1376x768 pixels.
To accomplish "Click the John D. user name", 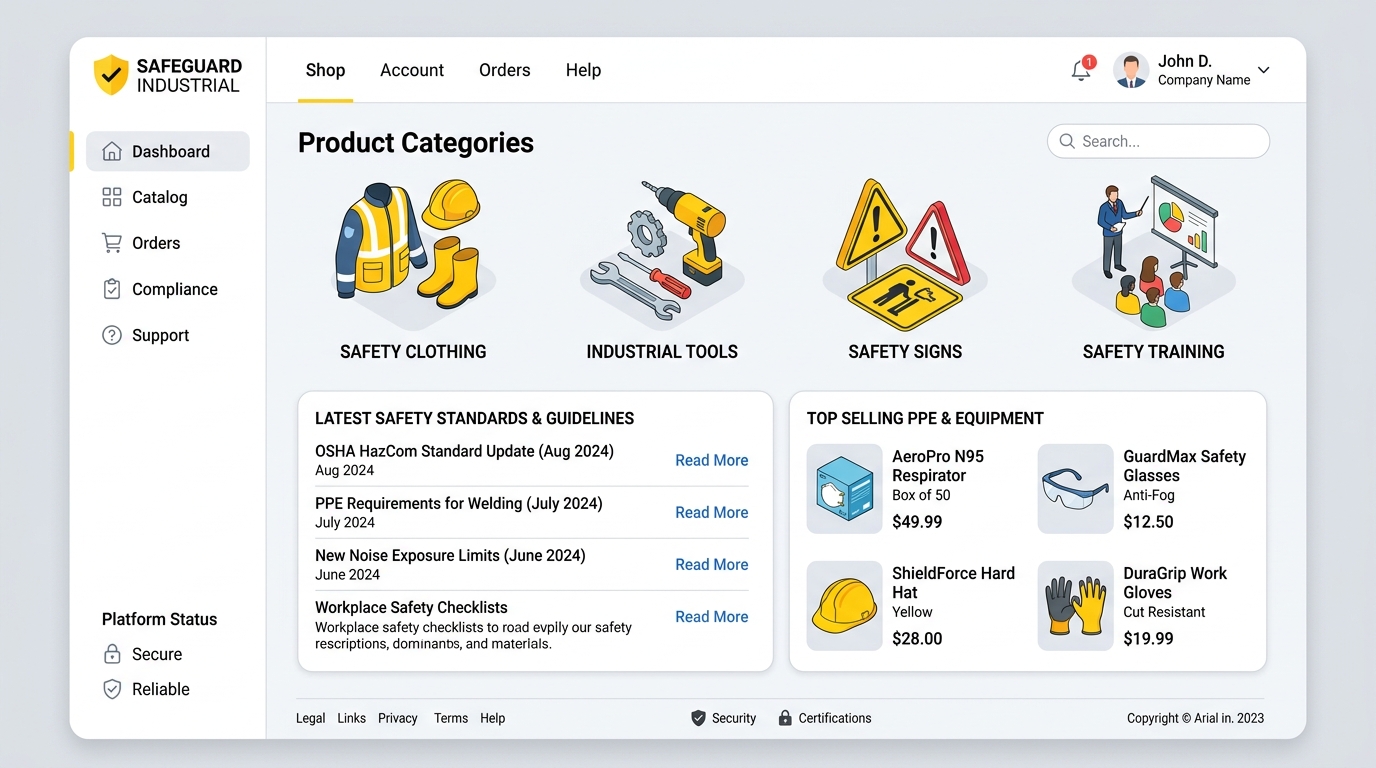I will (1185, 61).
